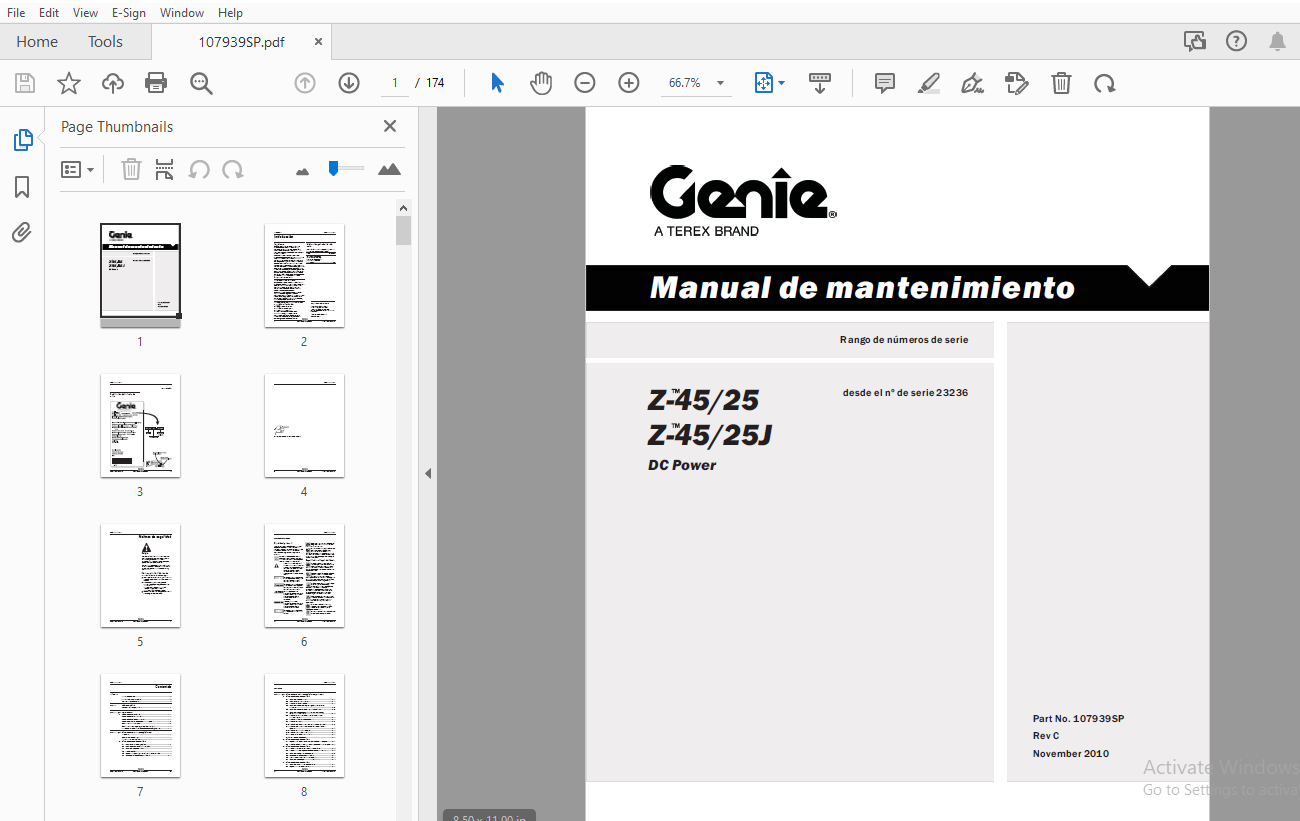Screen dimensions: 1300x821
Task: Collapse the navigation pane arrow
Action: (428, 473)
